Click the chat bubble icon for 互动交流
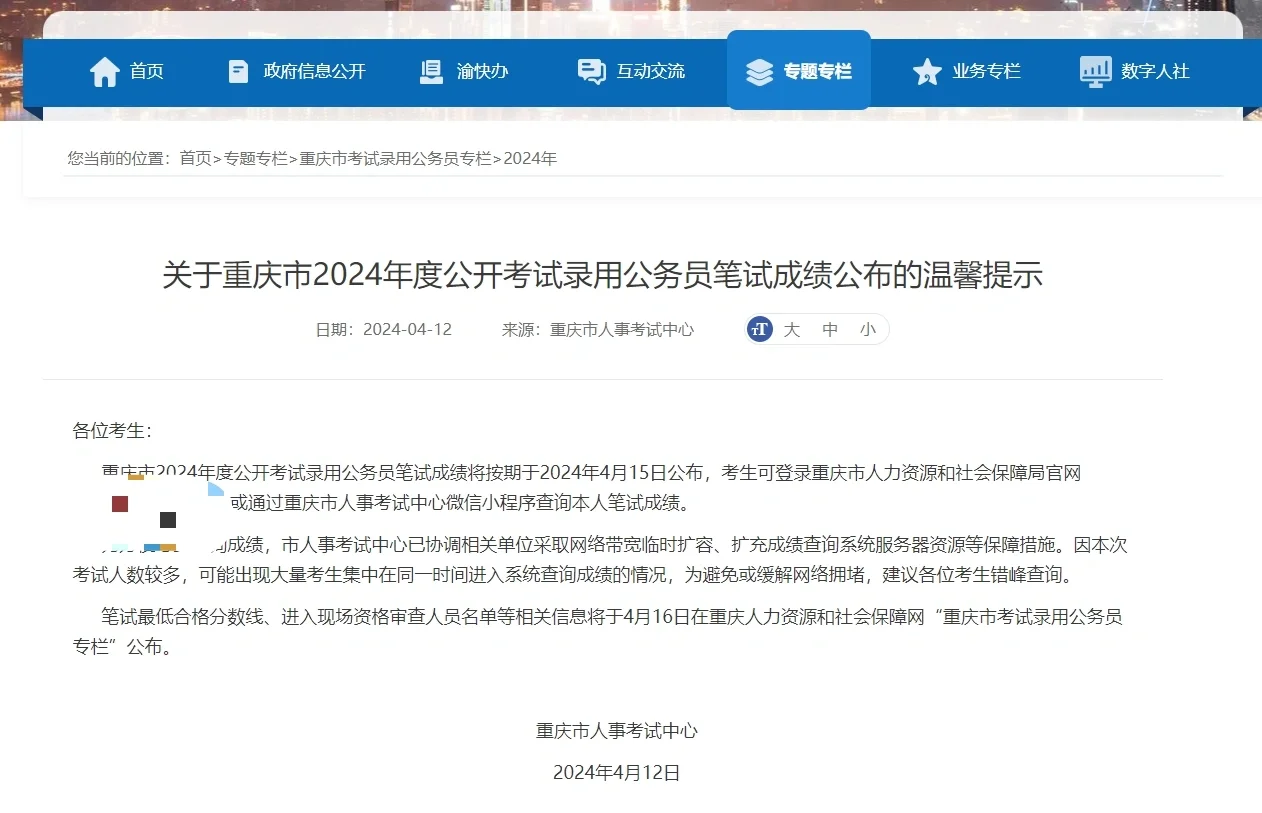 click(590, 70)
